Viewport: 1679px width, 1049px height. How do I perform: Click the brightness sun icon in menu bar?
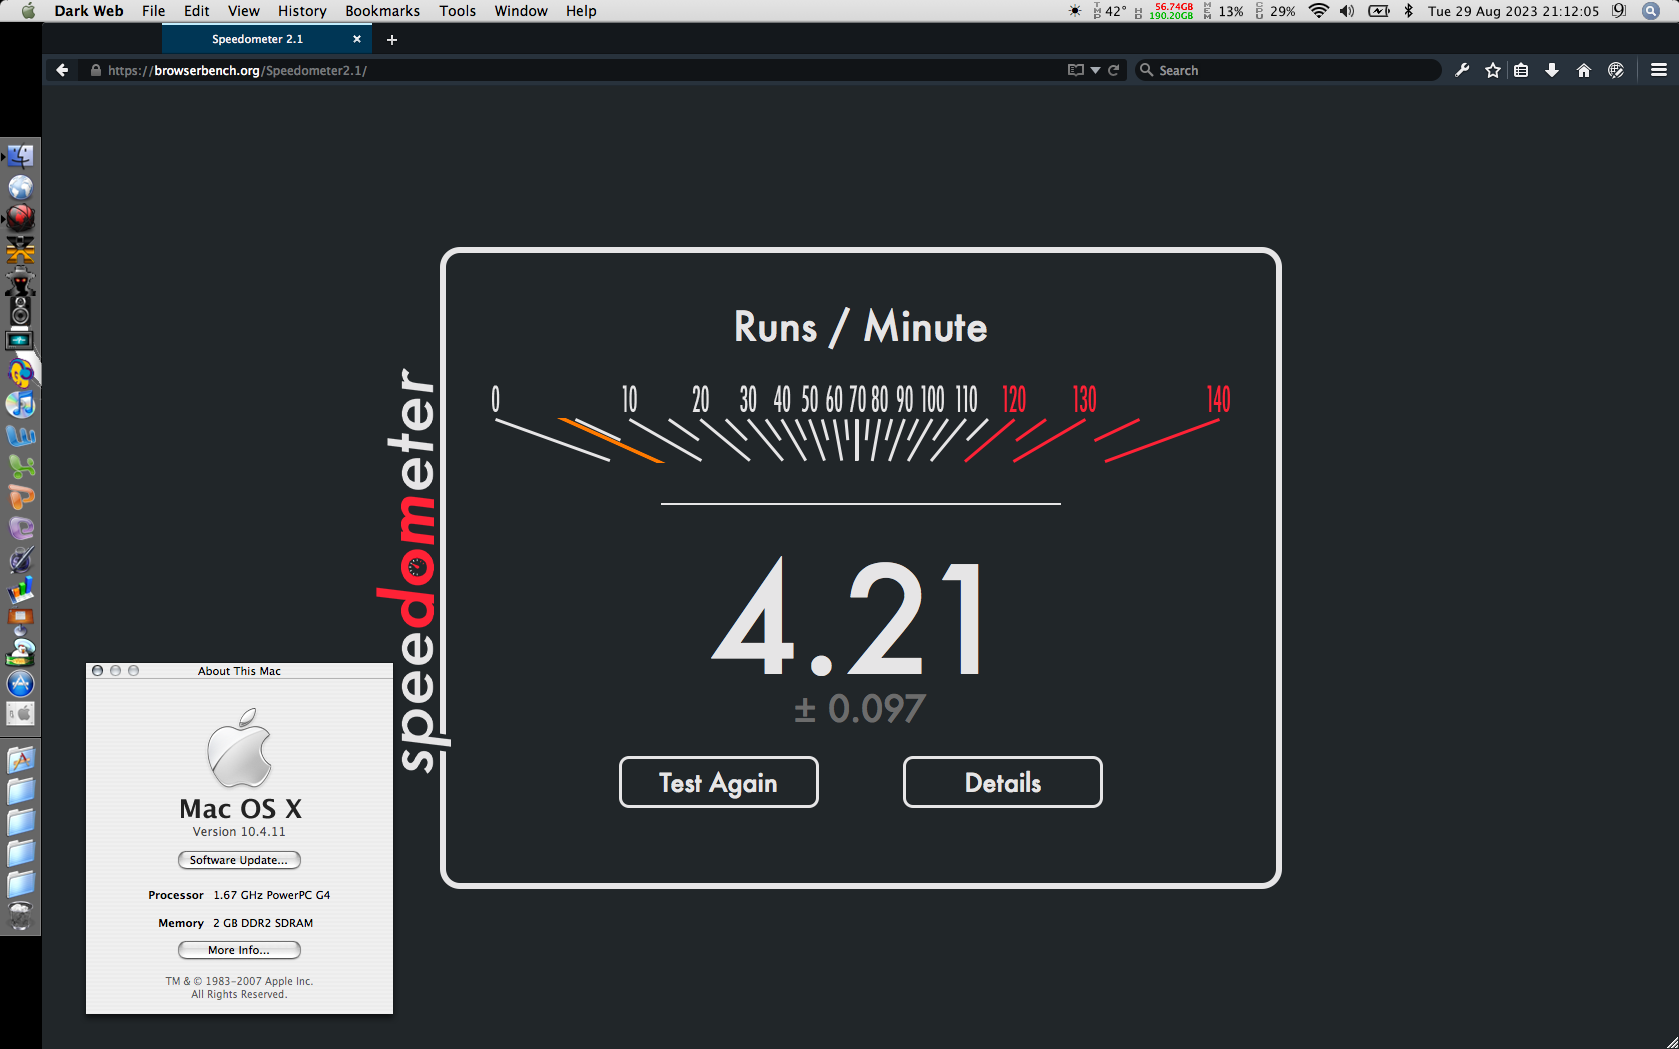(1075, 11)
